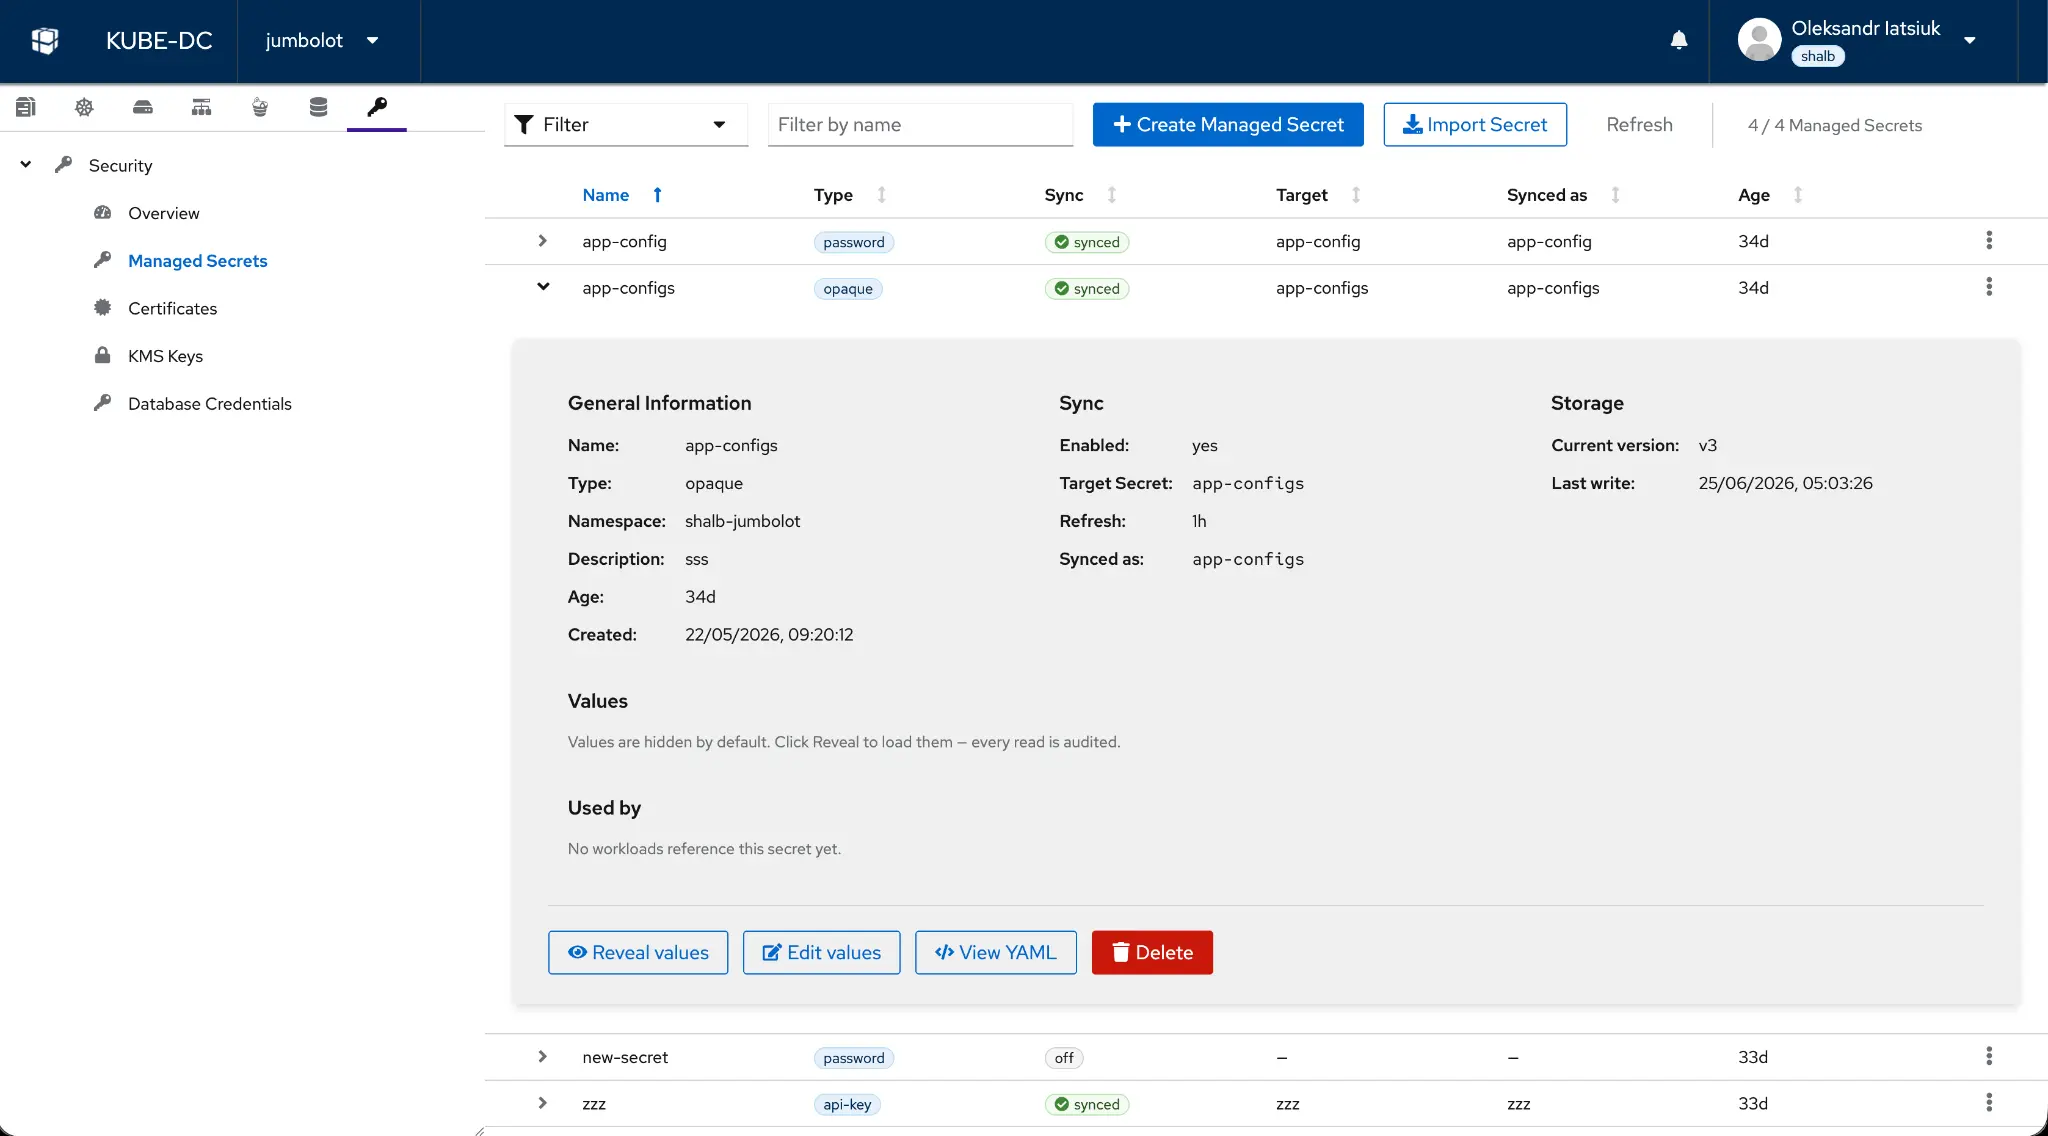Click the Last write timestamp value
The image size is (2048, 1136).
(x=1785, y=483)
